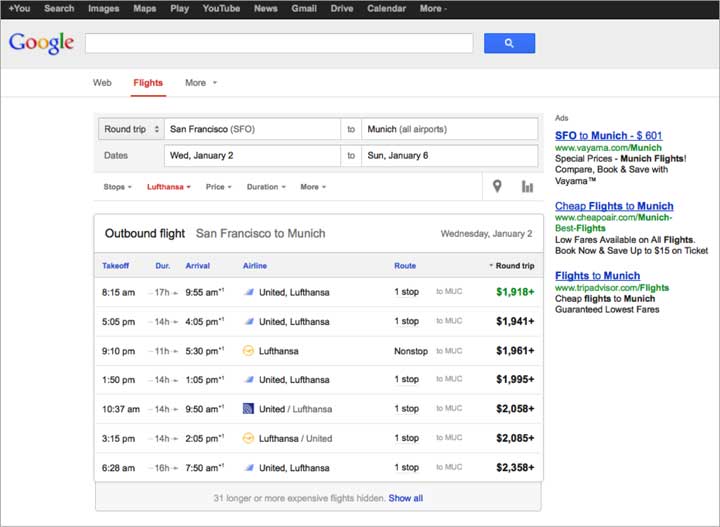Expand the Lufthansa airline filter
The image size is (720, 527).
[x=169, y=187]
